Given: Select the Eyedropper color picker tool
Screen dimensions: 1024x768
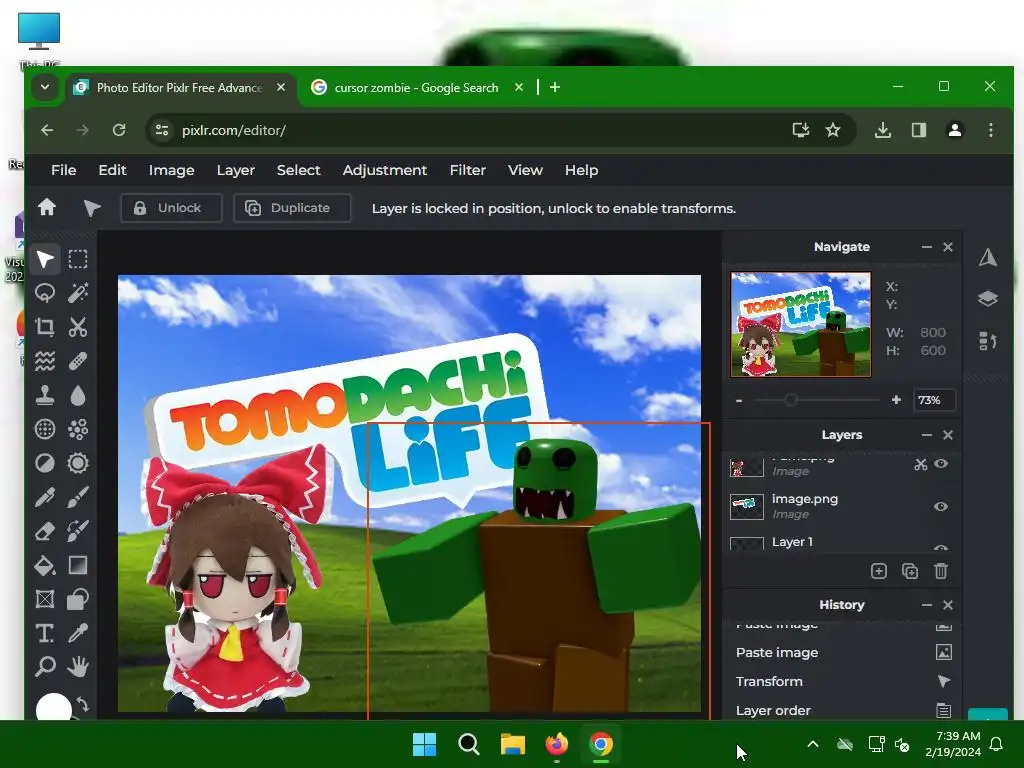Looking at the screenshot, I should 78,633.
